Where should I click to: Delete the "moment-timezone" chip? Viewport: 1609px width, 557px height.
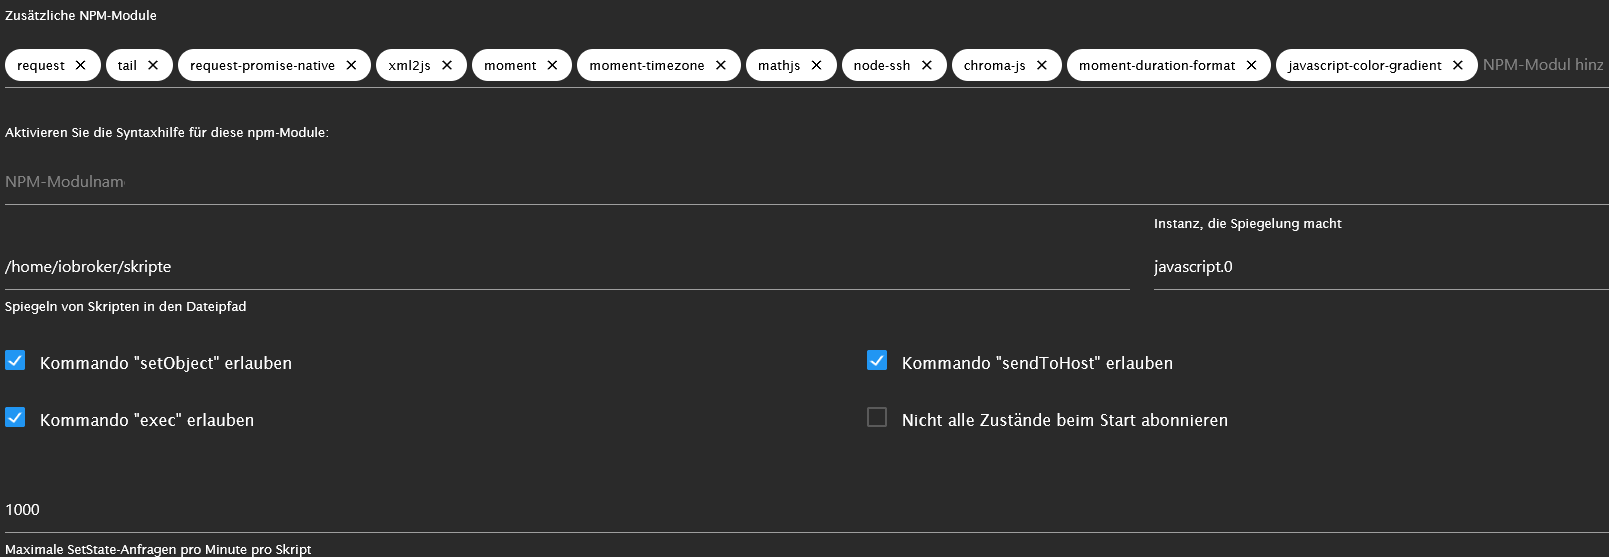pos(721,65)
